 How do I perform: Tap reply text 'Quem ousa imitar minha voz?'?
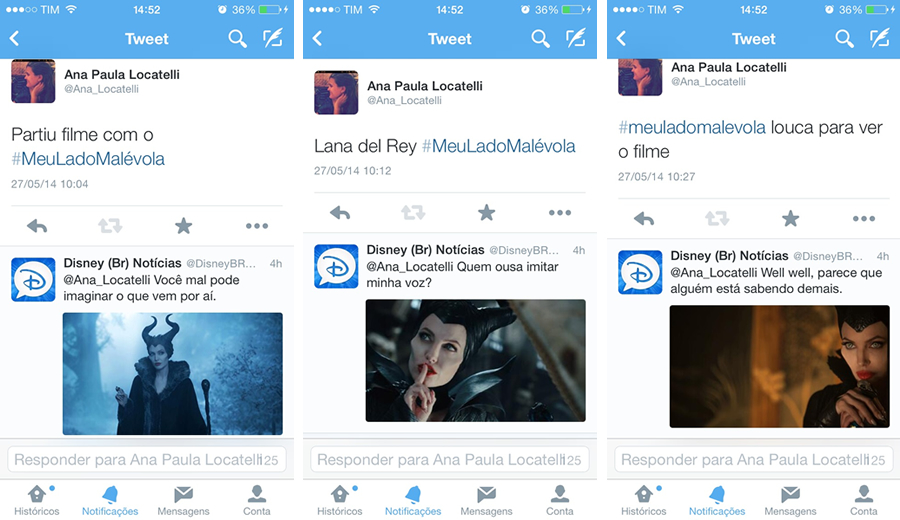pyautogui.click(x=463, y=275)
